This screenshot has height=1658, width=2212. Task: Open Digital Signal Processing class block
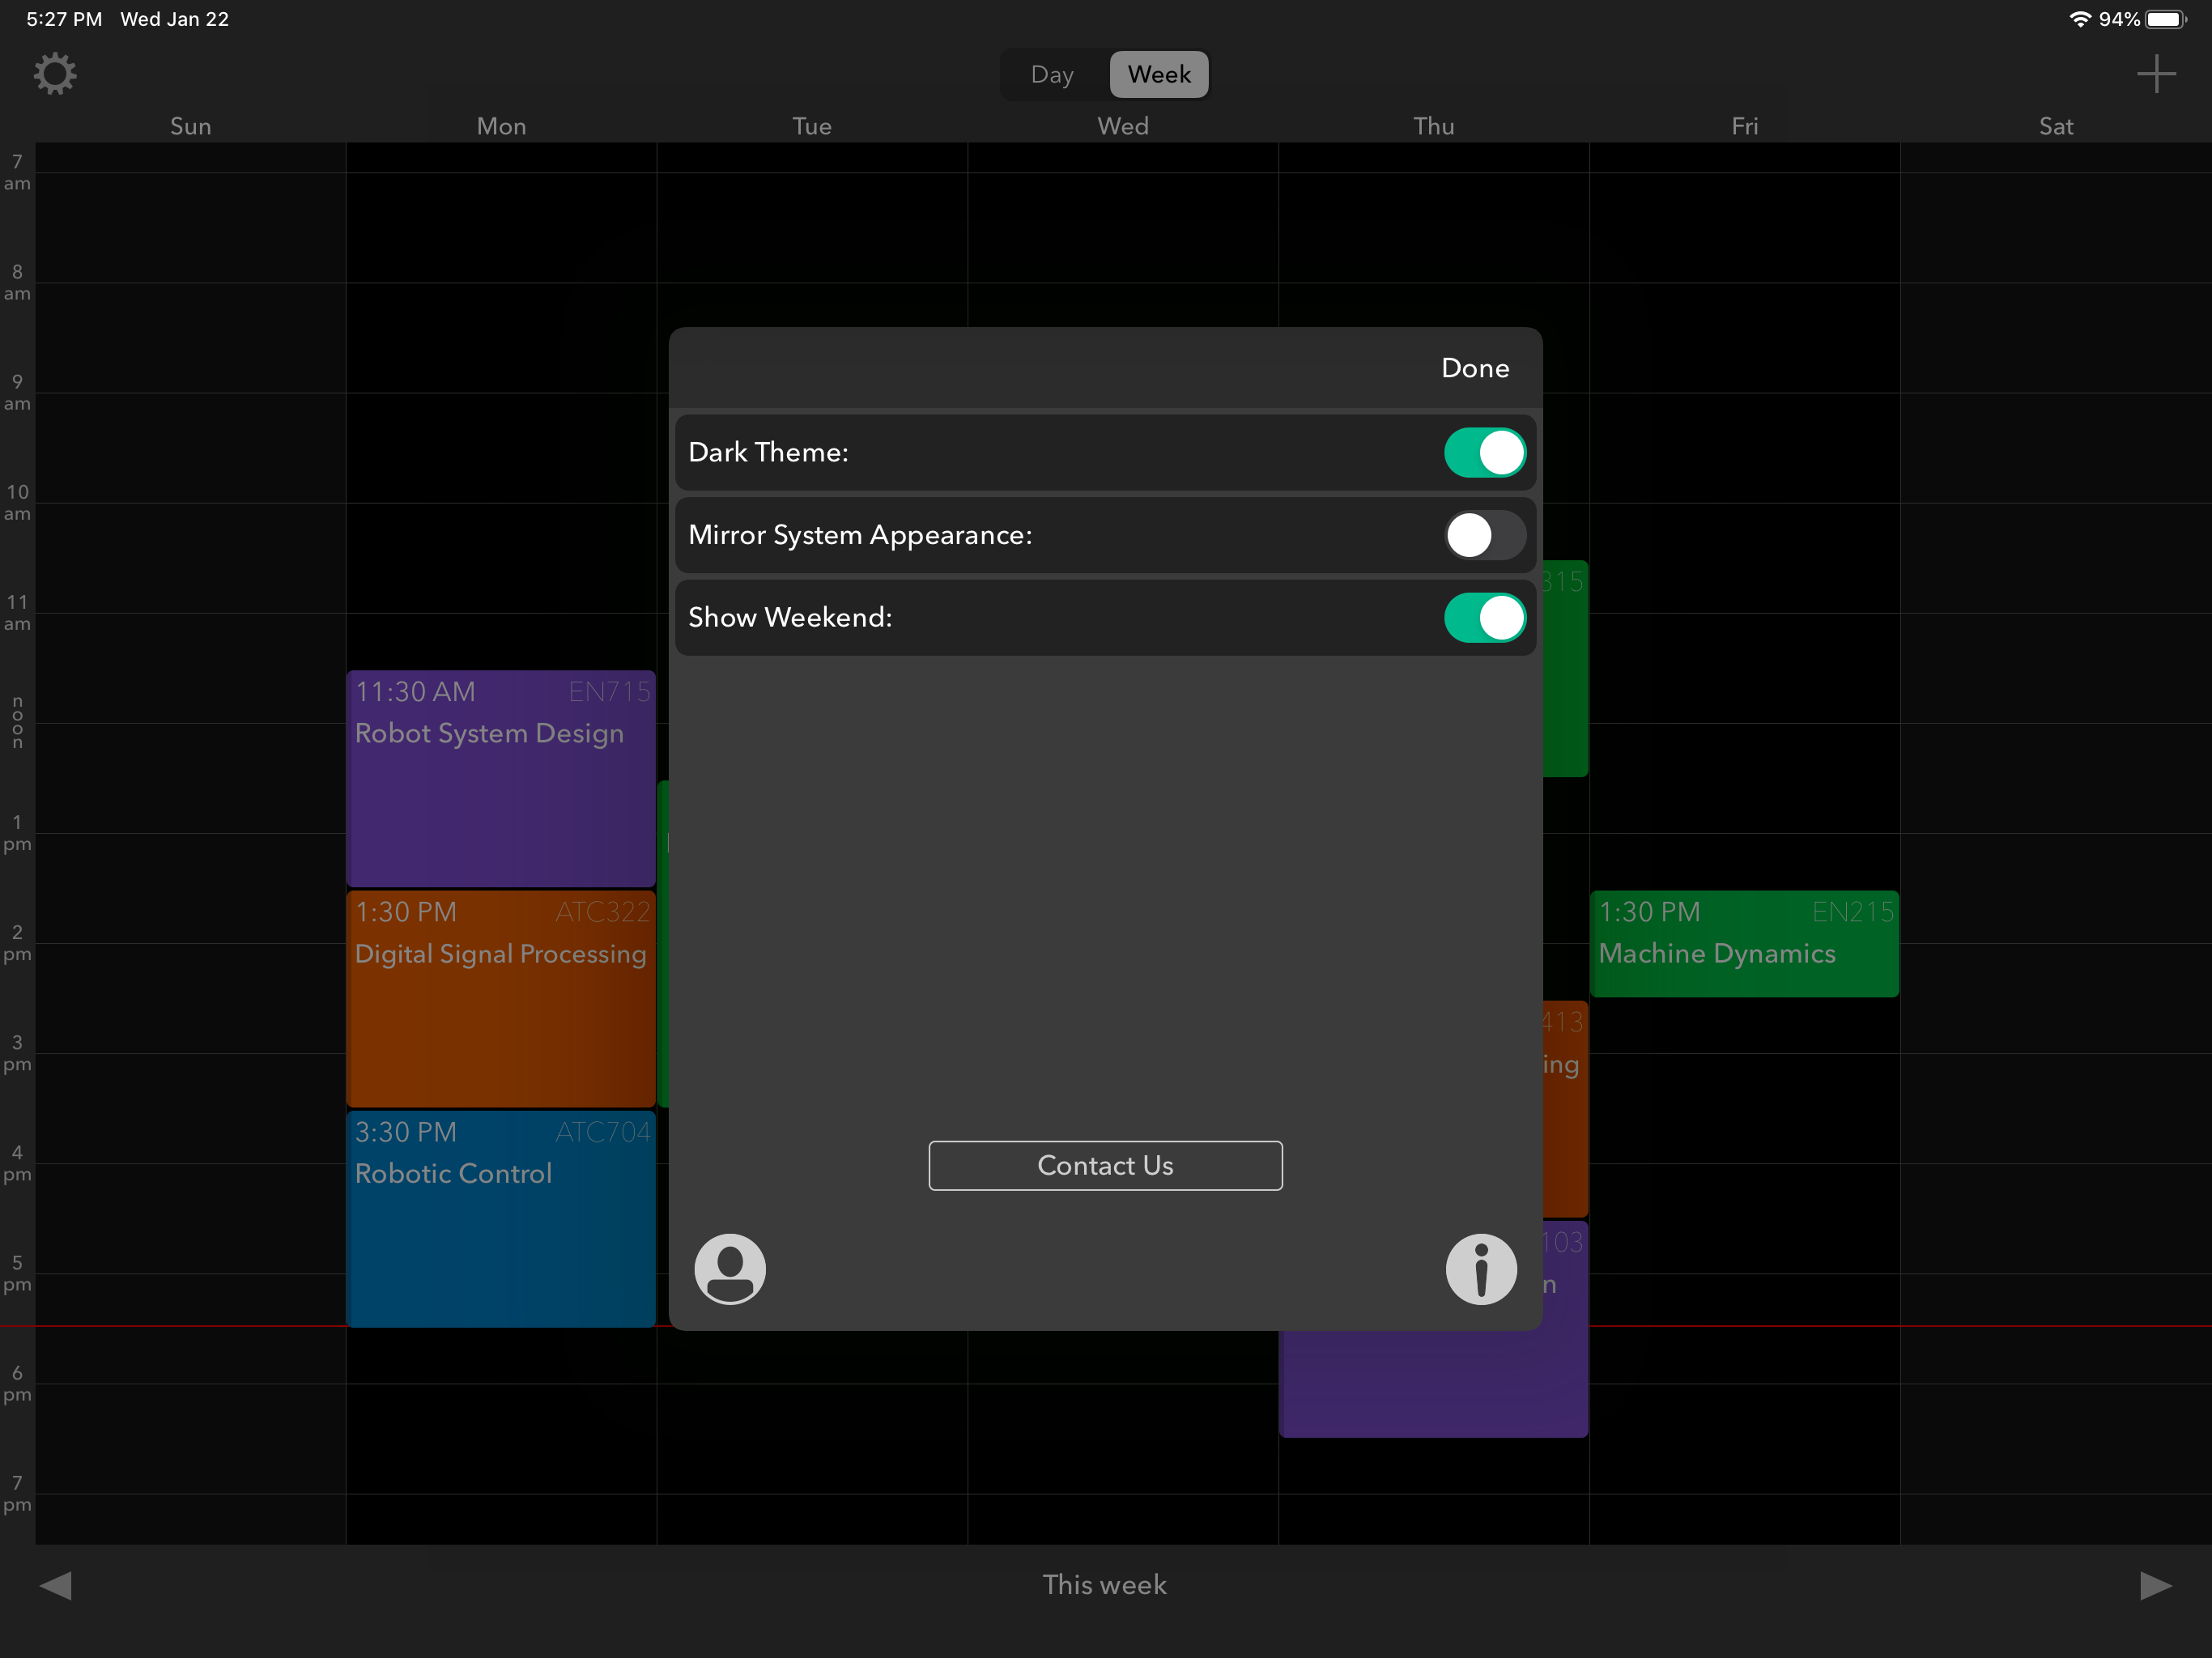pyautogui.click(x=500, y=998)
